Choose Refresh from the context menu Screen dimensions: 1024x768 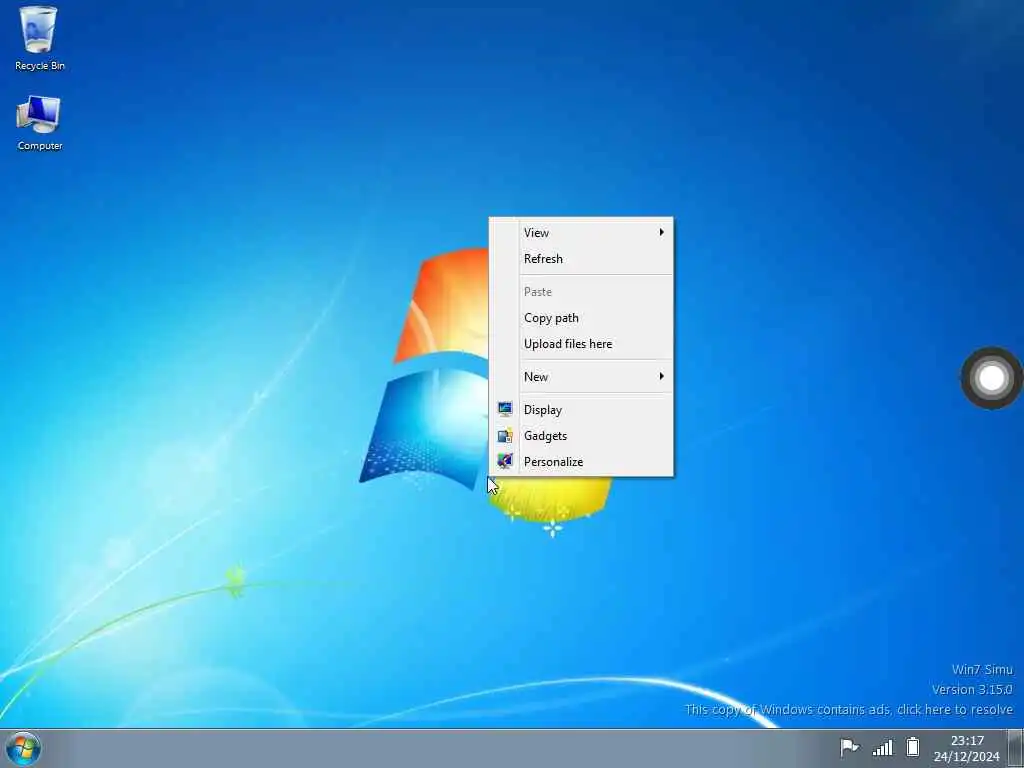point(581,259)
